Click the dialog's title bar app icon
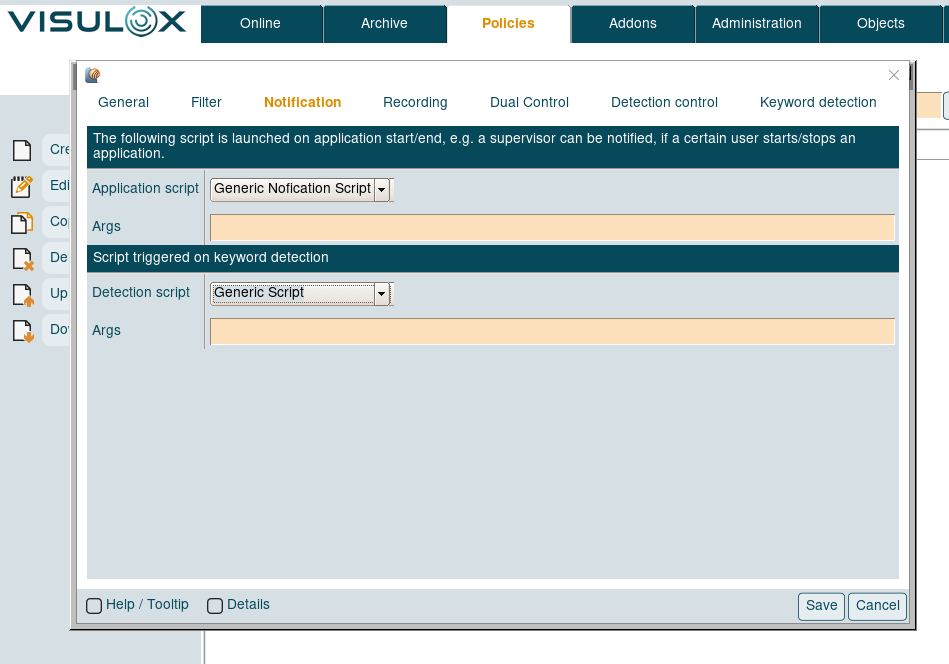Viewport: 949px width, 664px height. [x=93, y=75]
